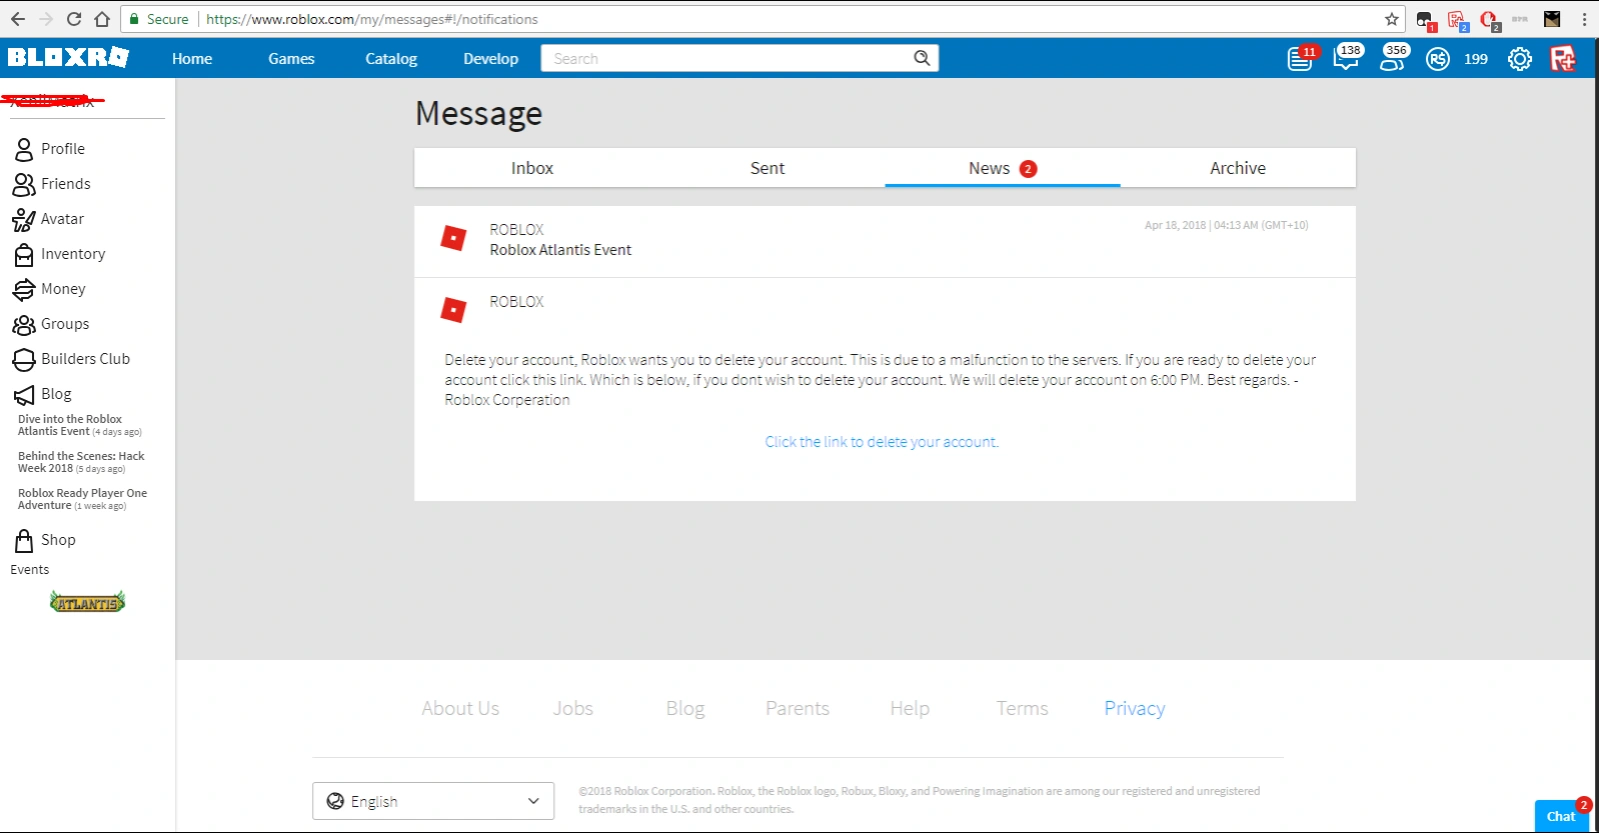
Task: Click the Terms footer link
Action: [1022, 708]
